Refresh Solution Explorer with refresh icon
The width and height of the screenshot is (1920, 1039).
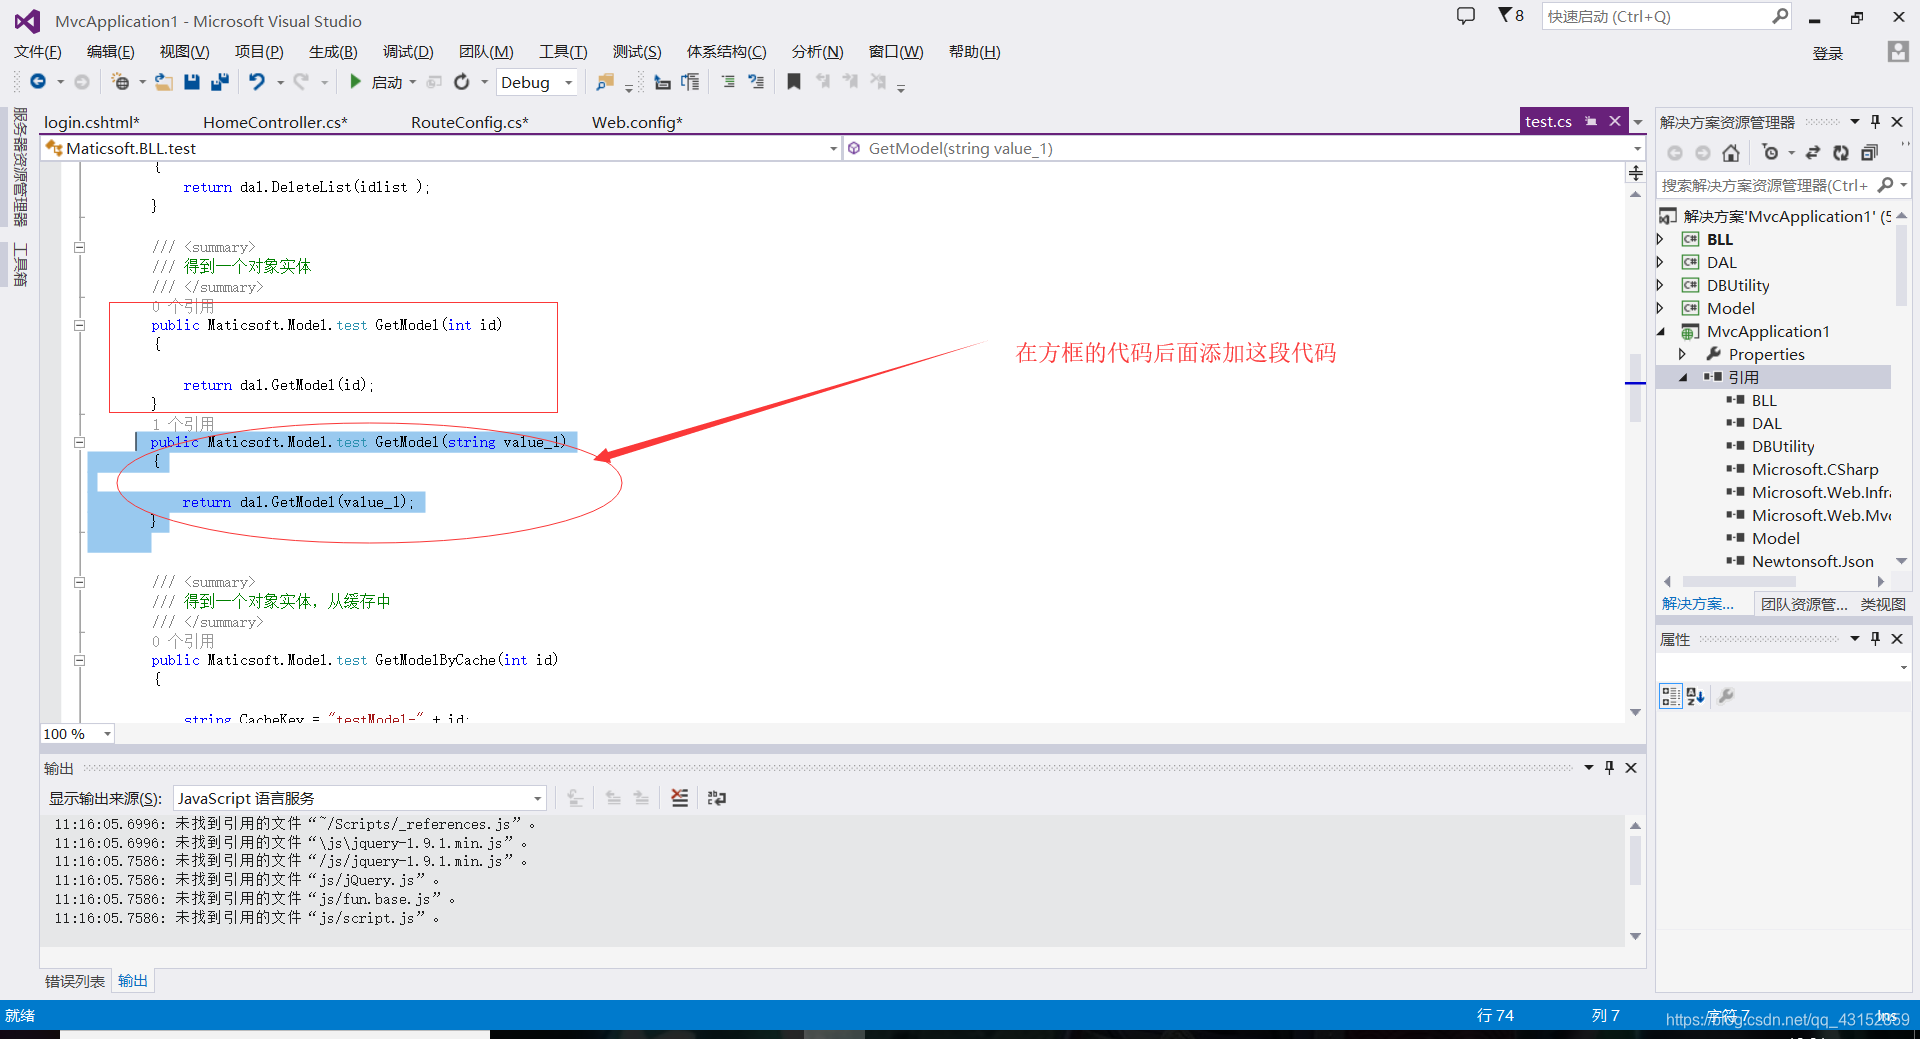point(1841,153)
